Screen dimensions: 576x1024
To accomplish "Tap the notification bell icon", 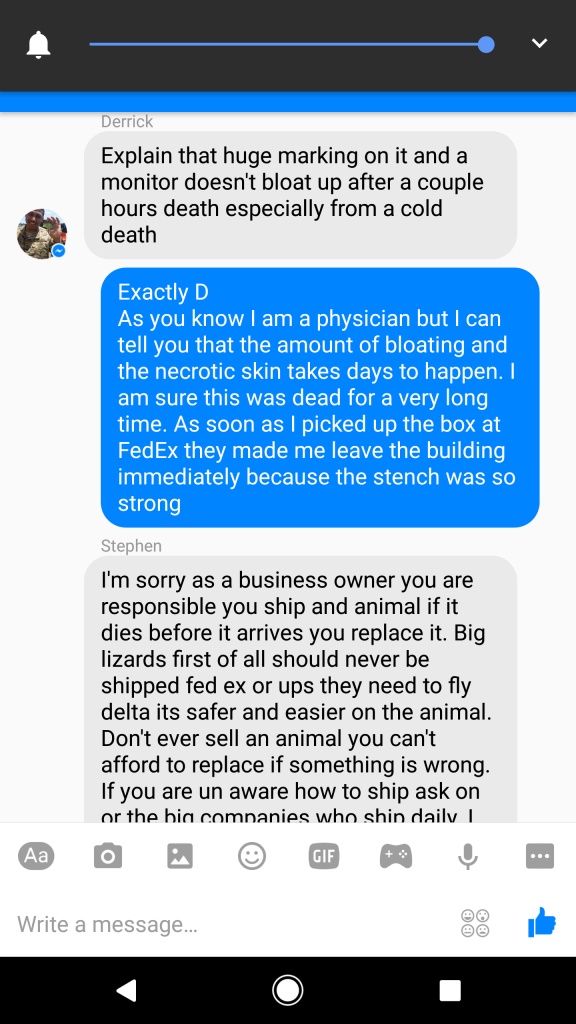I will pyautogui.click(x=39, y=44).
